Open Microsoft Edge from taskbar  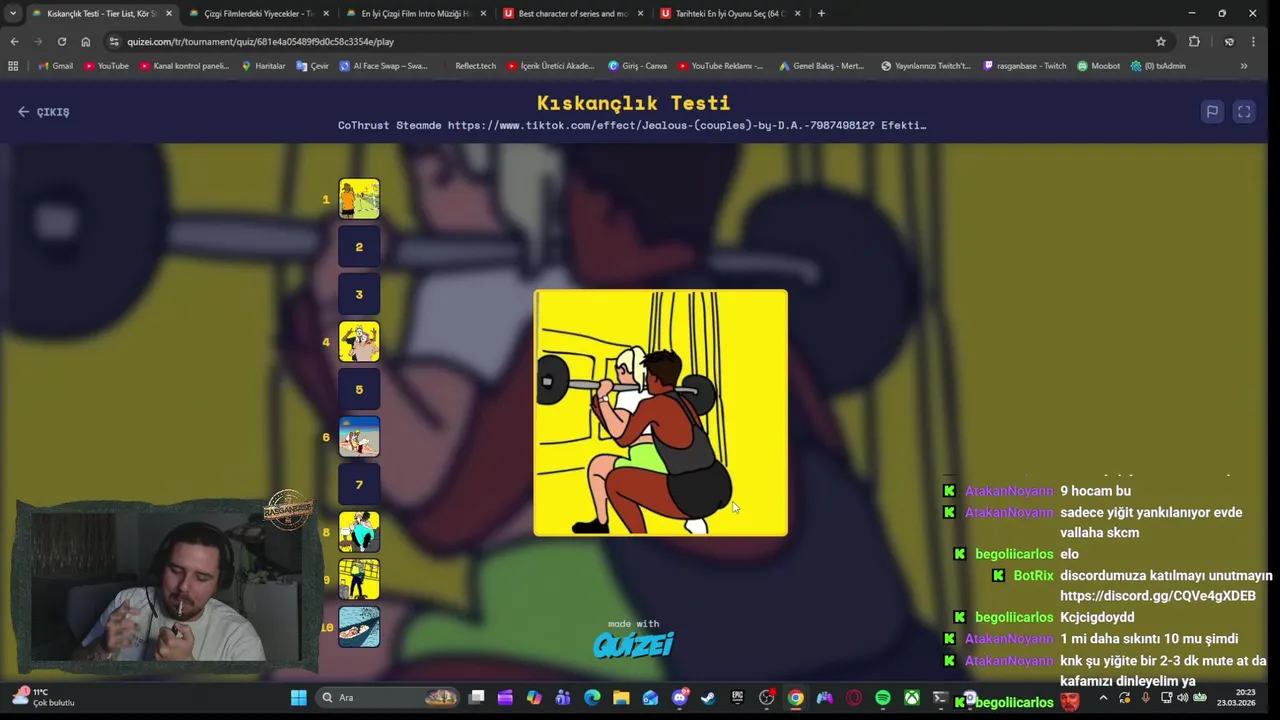click(592, 698)
